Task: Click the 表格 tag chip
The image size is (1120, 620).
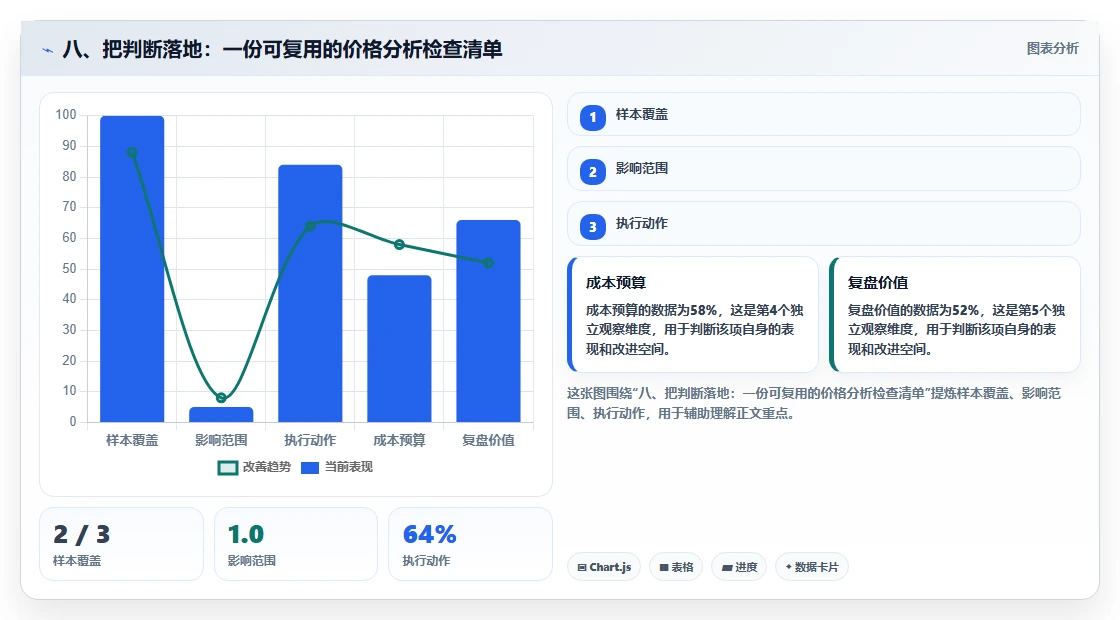Action: click(676, 567)
